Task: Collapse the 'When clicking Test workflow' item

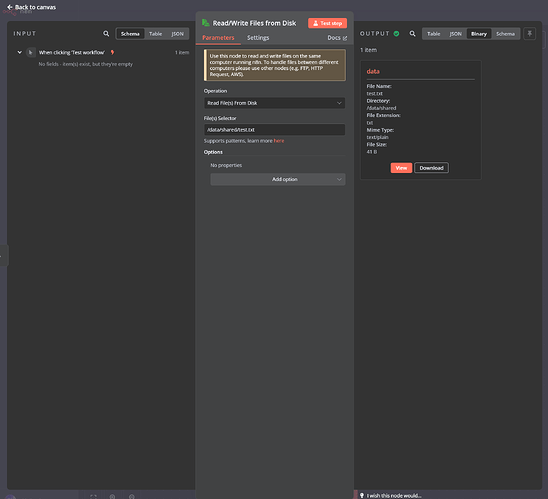Action: point(20,52)
